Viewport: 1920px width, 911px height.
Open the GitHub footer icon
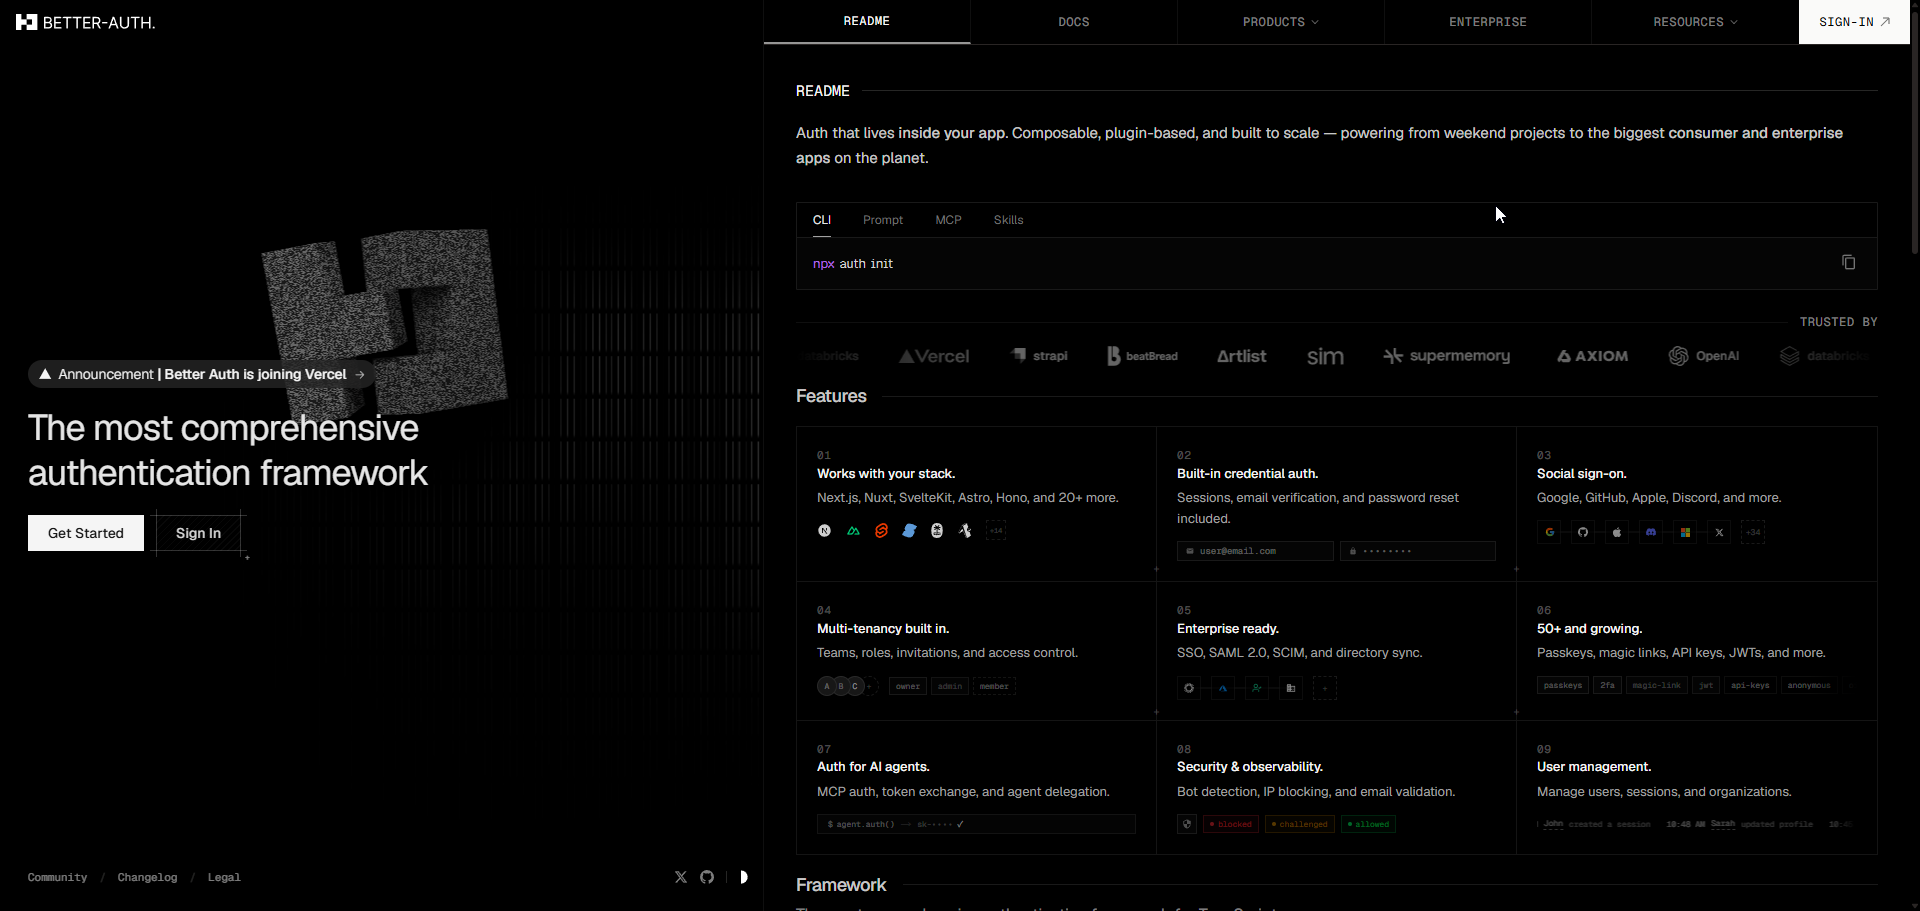707,877
